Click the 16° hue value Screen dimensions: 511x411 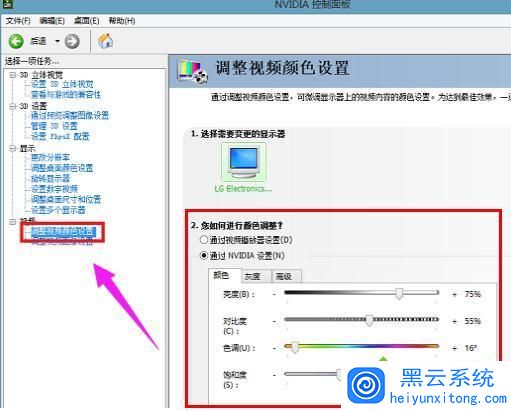(x=471, y=348)
